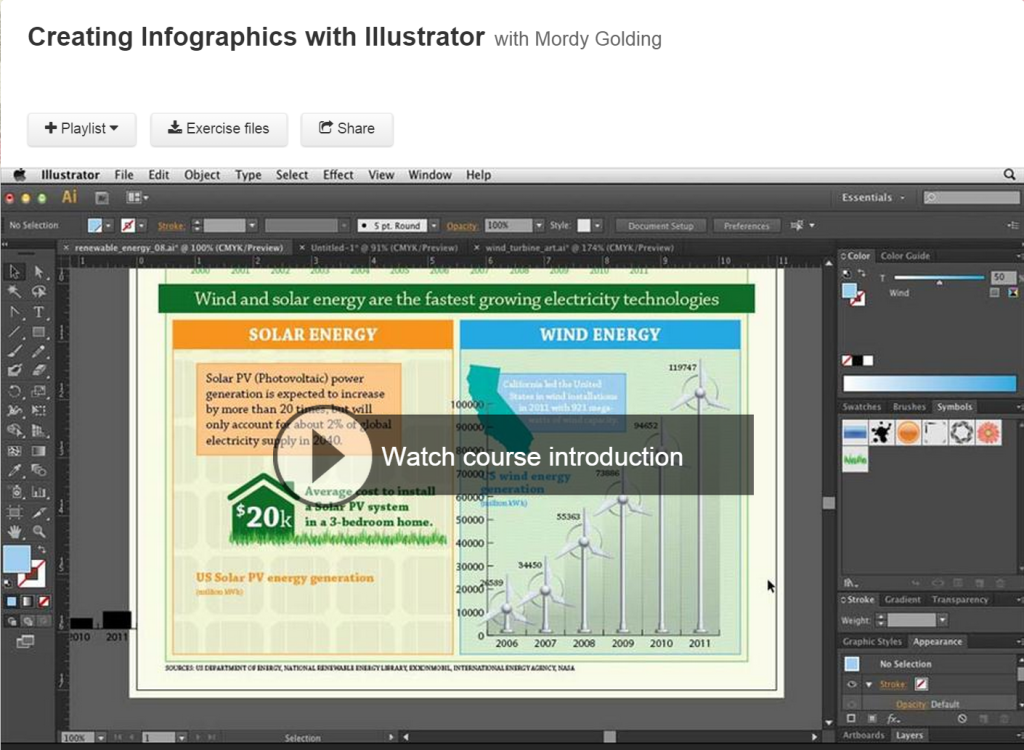Swap fill and stroke colors arrow
Screen dimensions: 1024x750
pyautogui.click(x=41, y=550)
